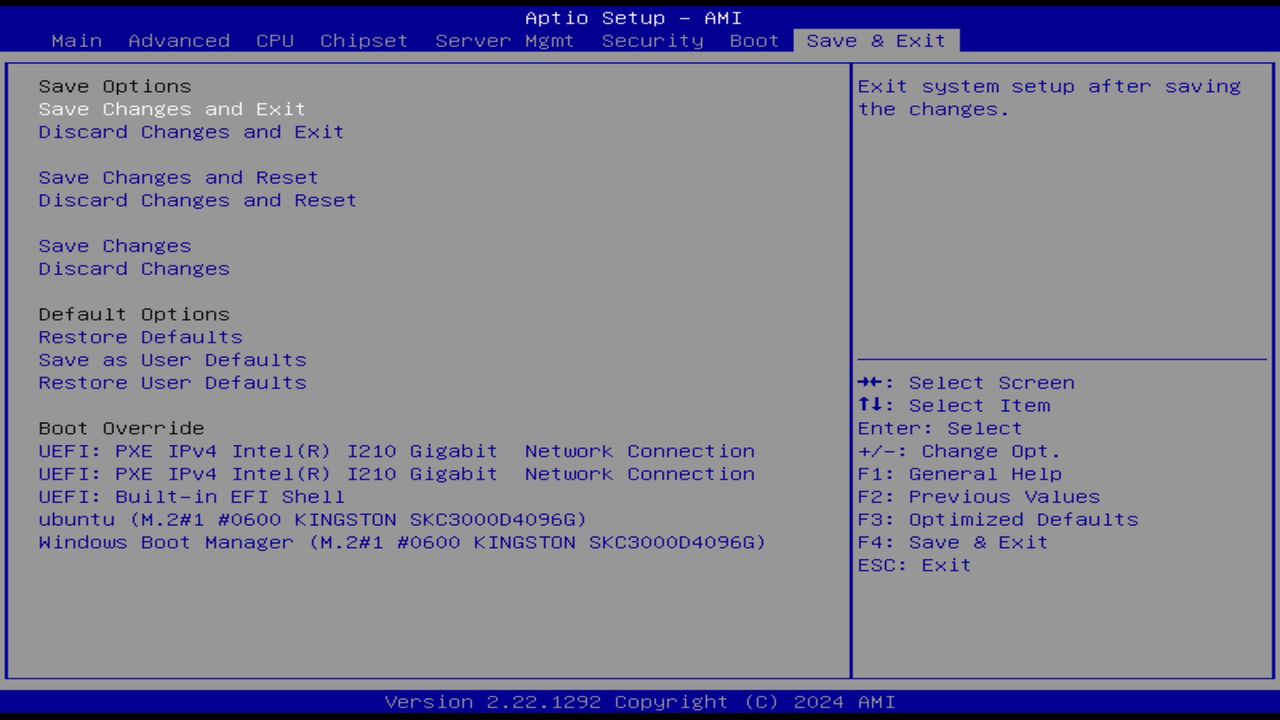Click the Aptio Setup - AMI title
1280x720 pixels.
pyautogui.click(x=633, y=18)
